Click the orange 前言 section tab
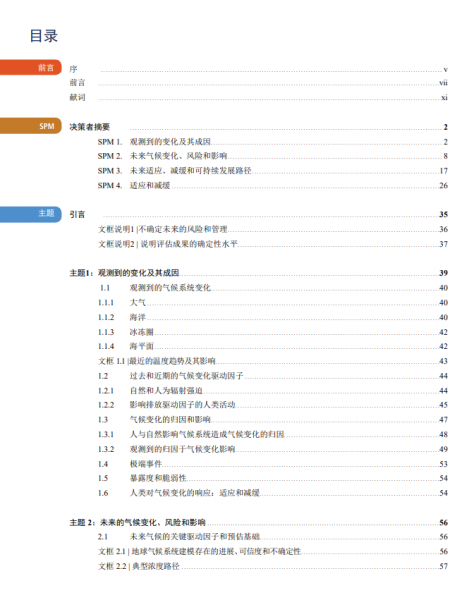 [x=30, y=67]
